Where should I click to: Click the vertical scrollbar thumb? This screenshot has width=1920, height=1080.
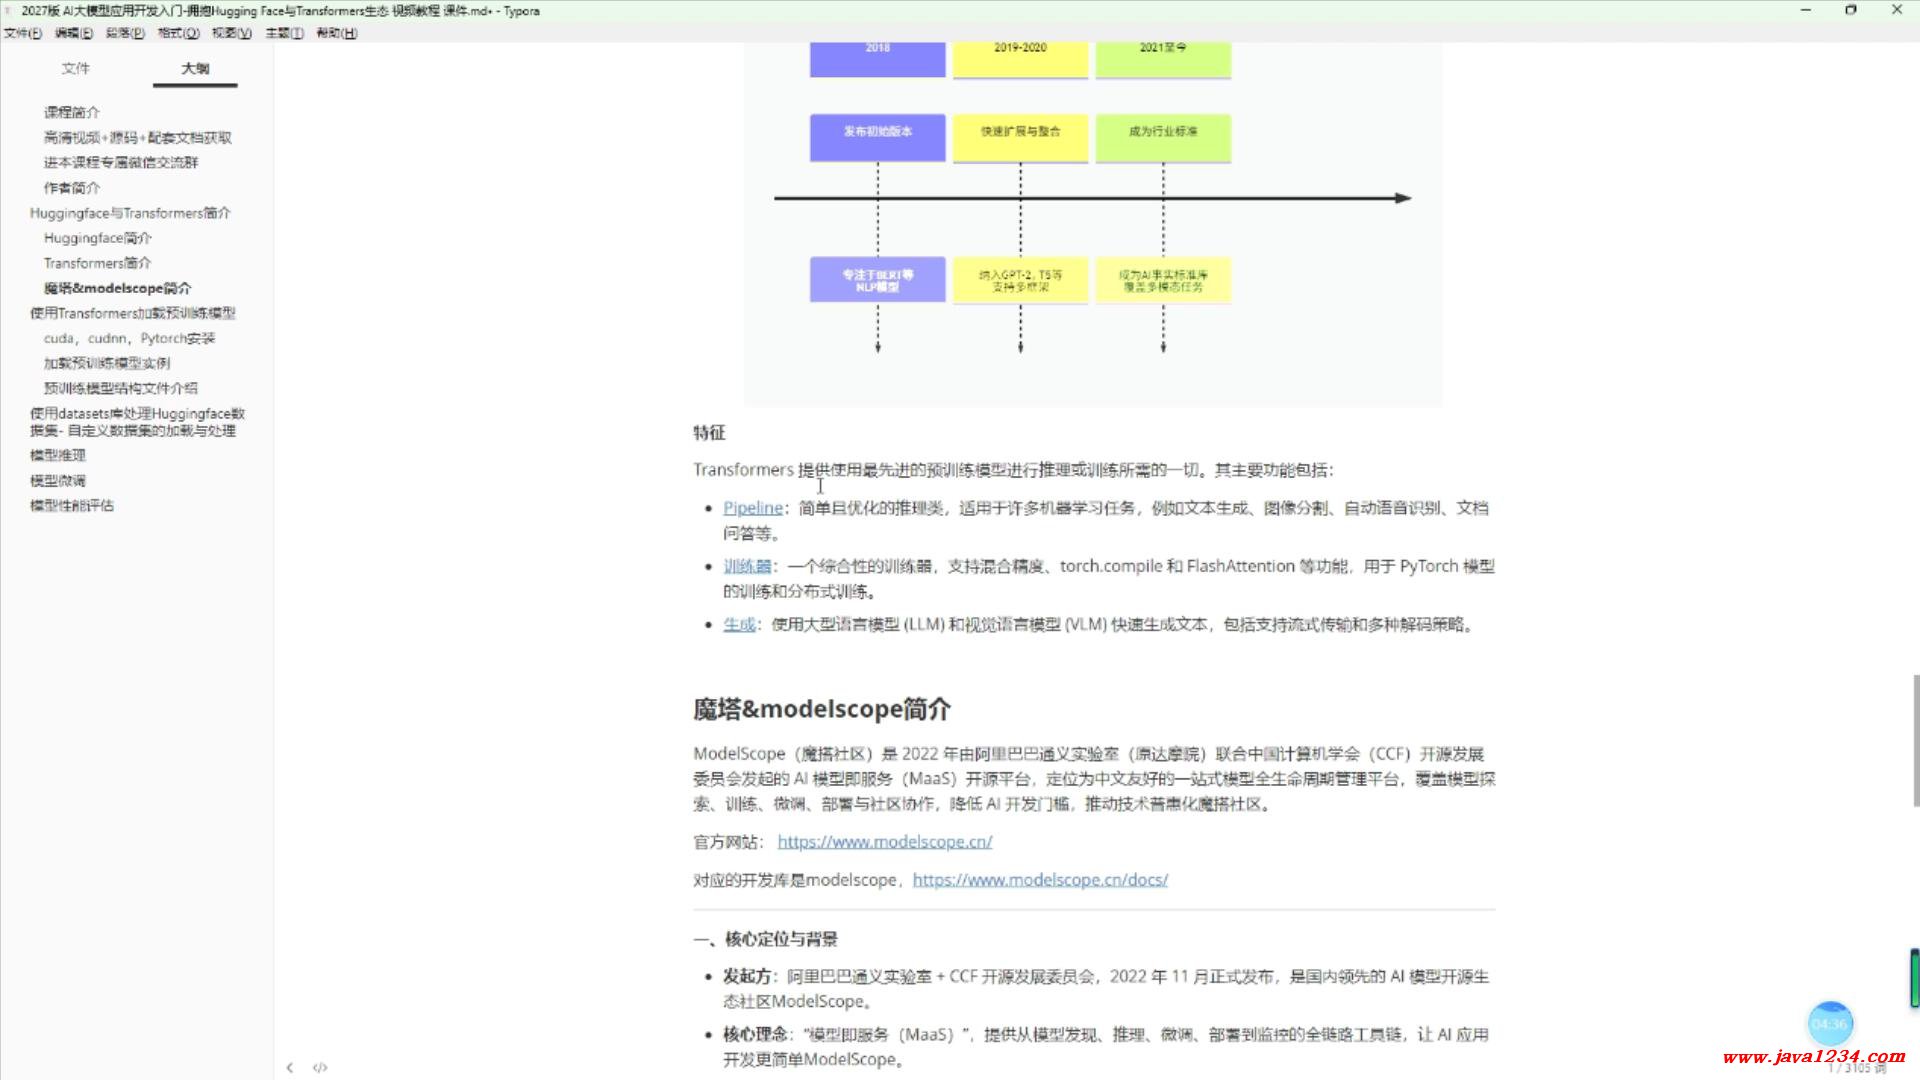pos(1915,740)
